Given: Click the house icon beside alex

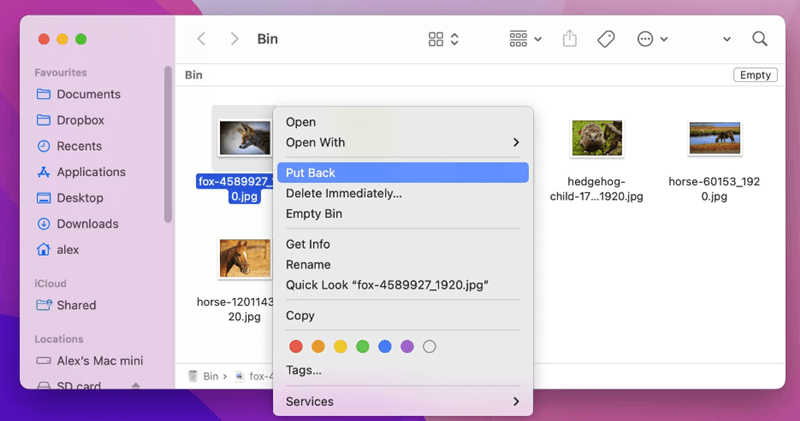Looking at the screenshot, I should tap(44, 250).
